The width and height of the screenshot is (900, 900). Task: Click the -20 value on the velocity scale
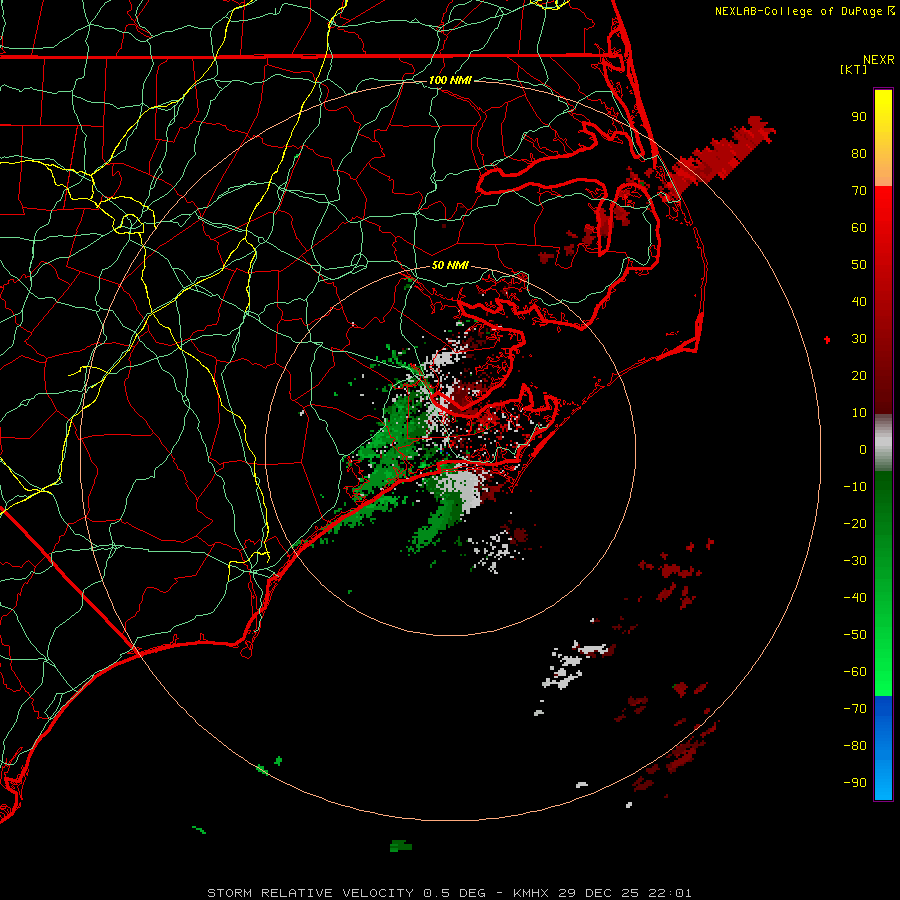[x=855, y=523]
